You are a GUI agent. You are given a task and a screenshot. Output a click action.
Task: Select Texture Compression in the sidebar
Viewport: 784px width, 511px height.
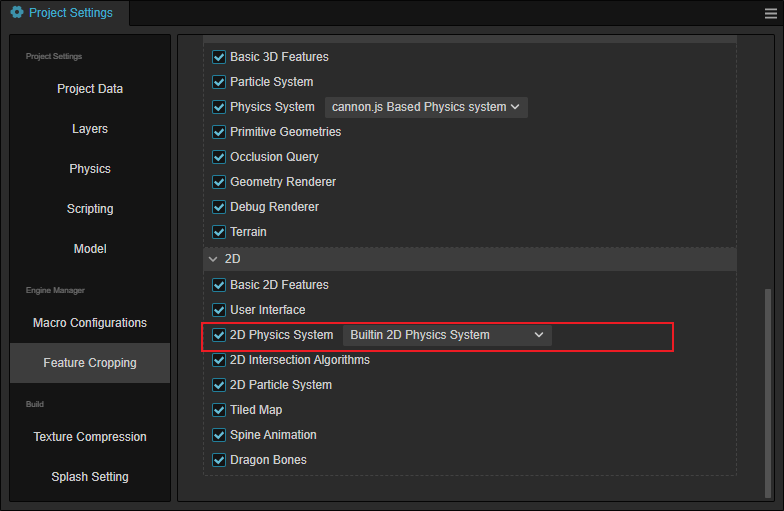click(x=90, y=437)
